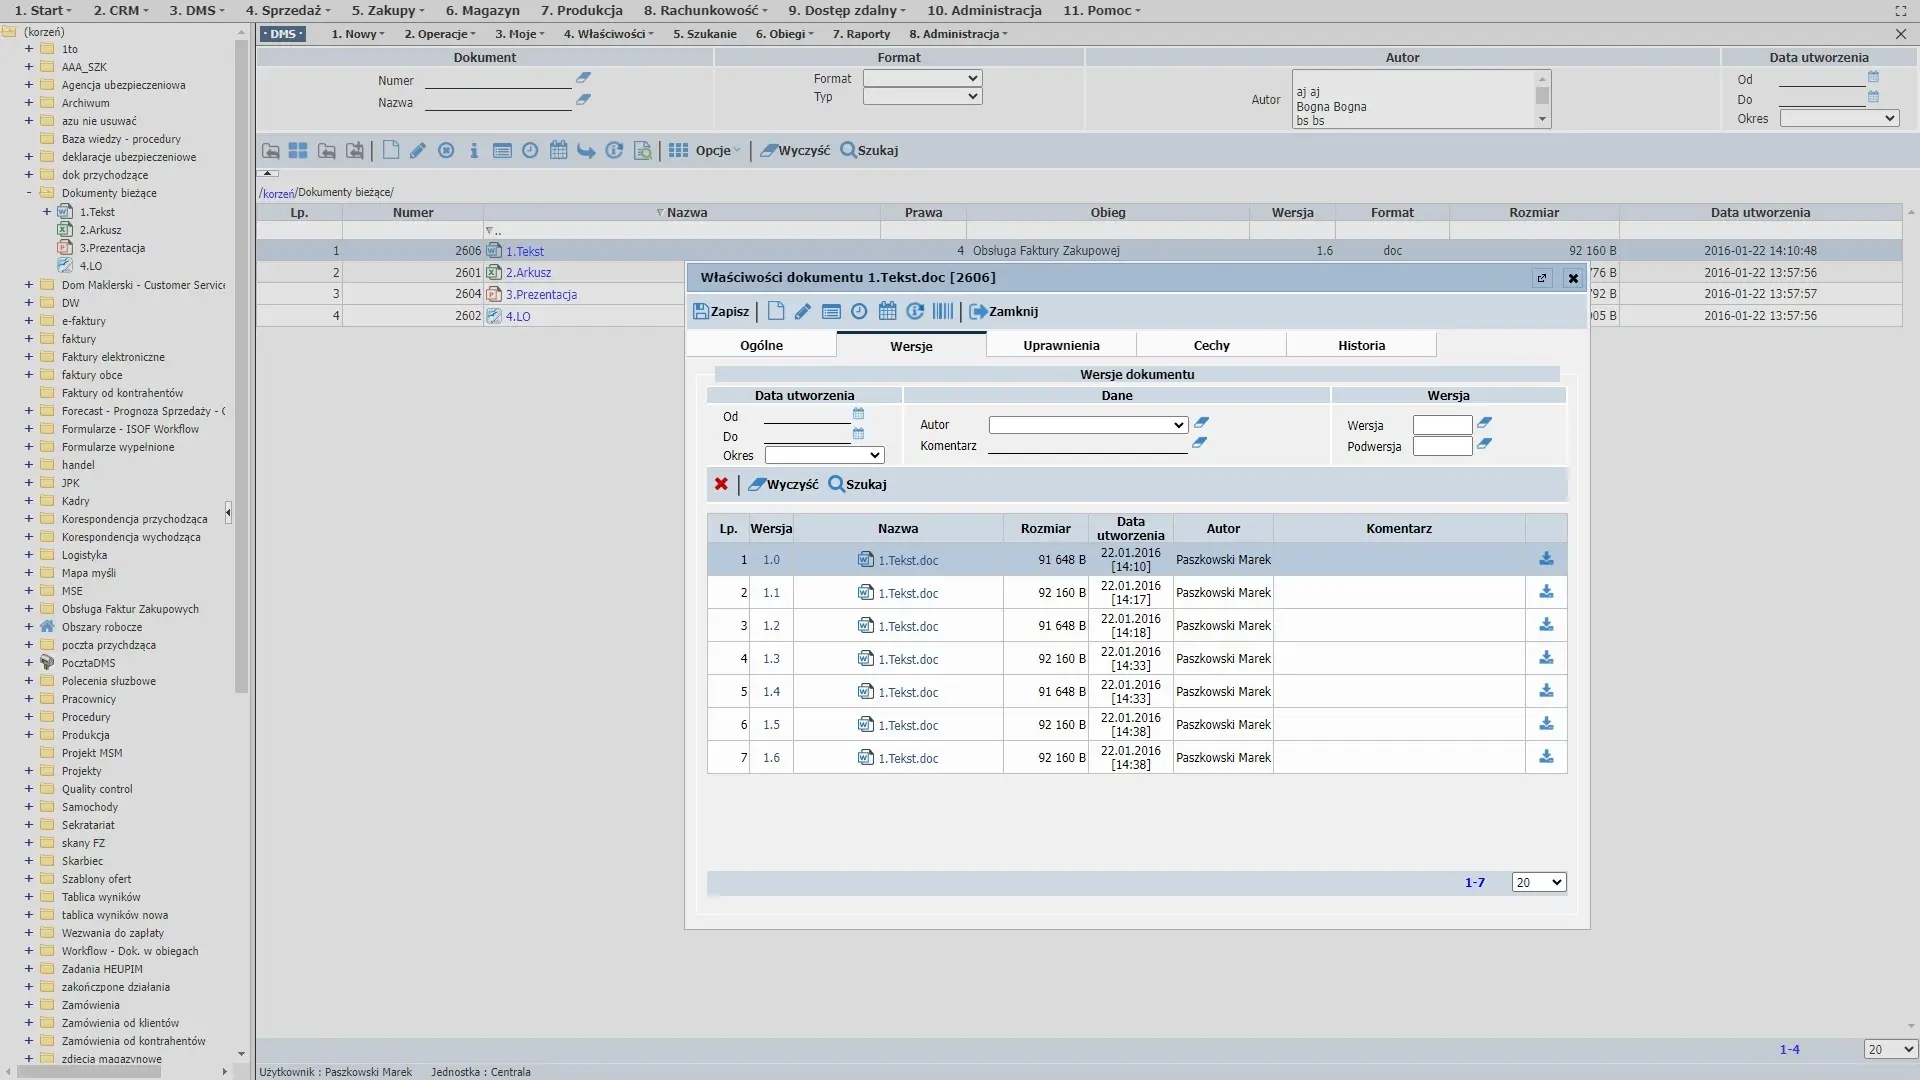Viewport: 1920px width, 1080px height.
Task: Collapse the Dokumenty bieżące folder
Action: coord(29,193)
